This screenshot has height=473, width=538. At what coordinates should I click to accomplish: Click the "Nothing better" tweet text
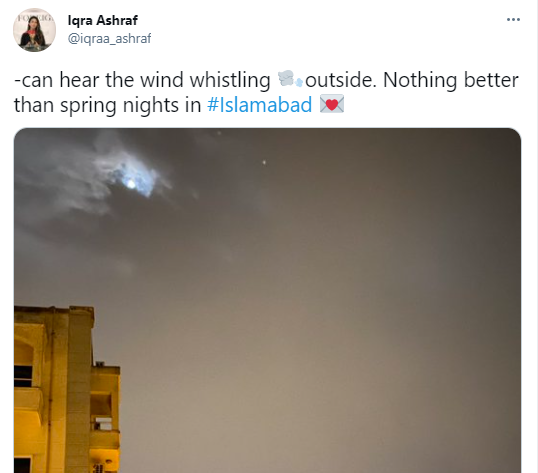point(451,80)
